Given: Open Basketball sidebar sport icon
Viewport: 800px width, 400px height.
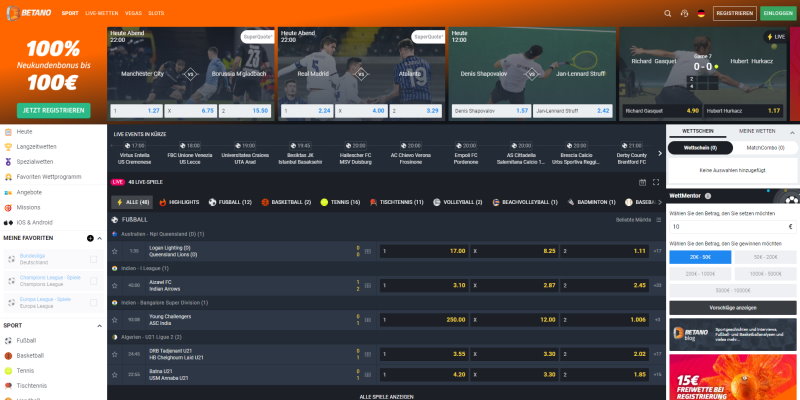Looking at the screenshot, I should pyautogui.click(x=8, y=356).
